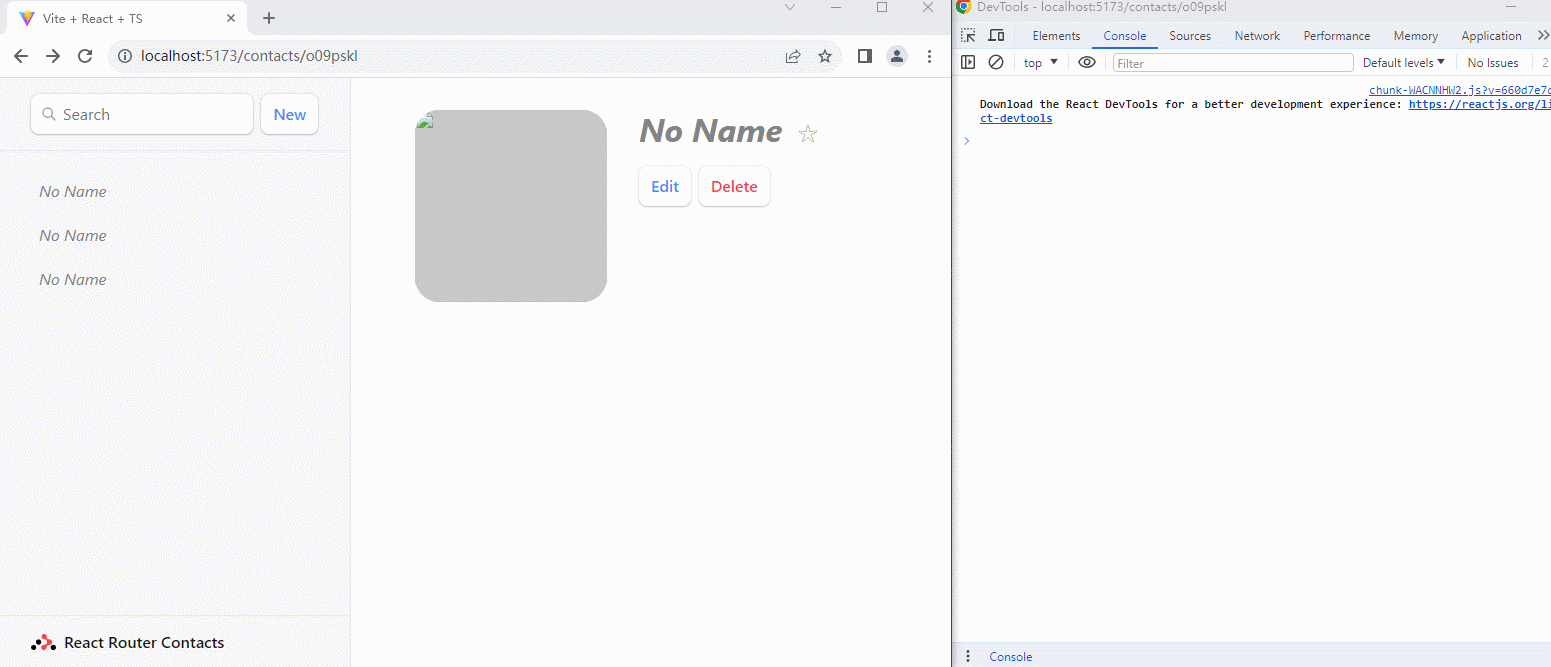Click the contact avatar placeholder image
Viewport: 1551px width, 667px height.
tap(511, 206)
